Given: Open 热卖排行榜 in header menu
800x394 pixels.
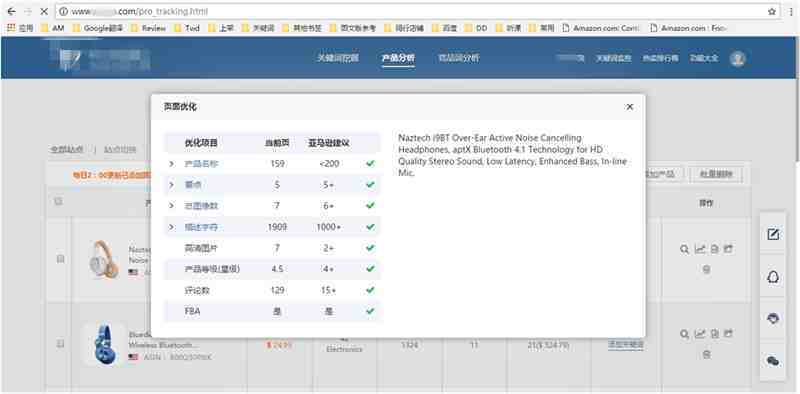Looking at the screenshot, I should pyautogui.click(x=661, y=58).
